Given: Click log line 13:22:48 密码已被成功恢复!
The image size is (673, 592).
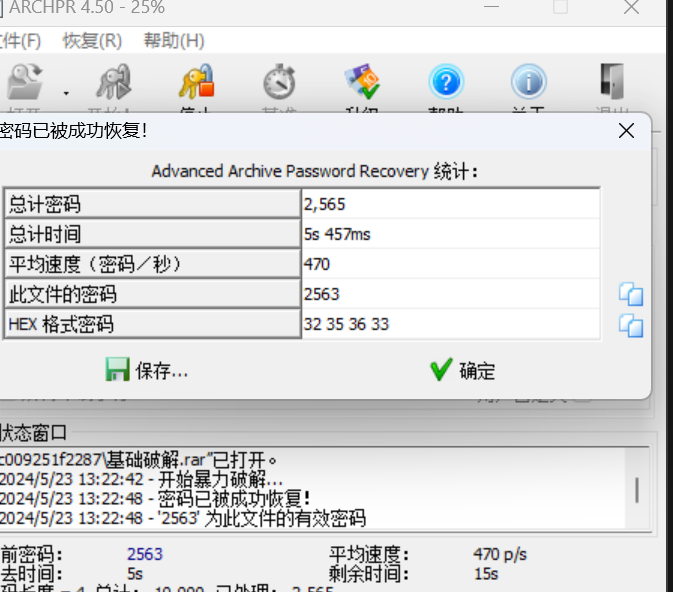Looking at the screenshot, I should point(155,498).
